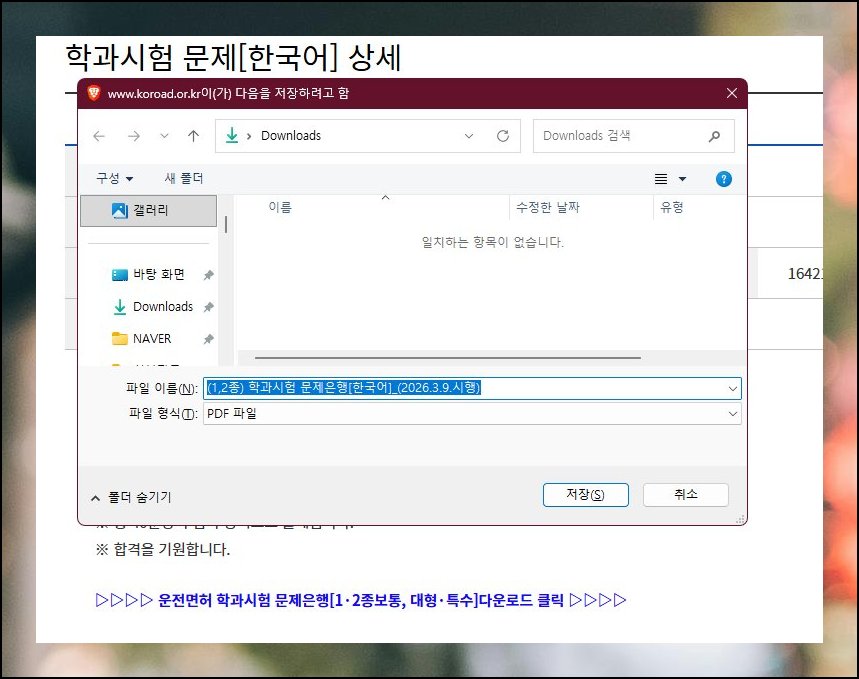Sort by 이름 column header

[280, 207]
